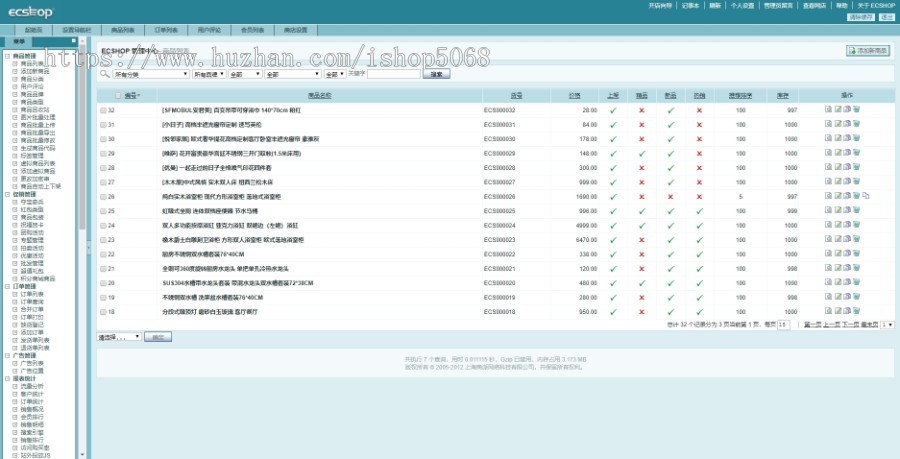Open 广告管理 item in sidebar tree
The width and height of the screenshot is (900, 459).
coord(24,356)
